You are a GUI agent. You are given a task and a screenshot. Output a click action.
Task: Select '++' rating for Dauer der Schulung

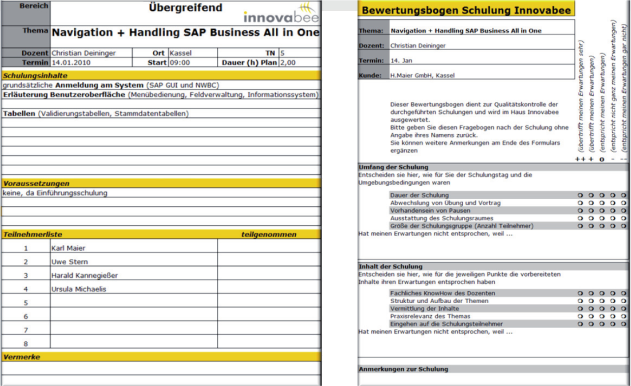pyautogui.click(x=580, y=195)
